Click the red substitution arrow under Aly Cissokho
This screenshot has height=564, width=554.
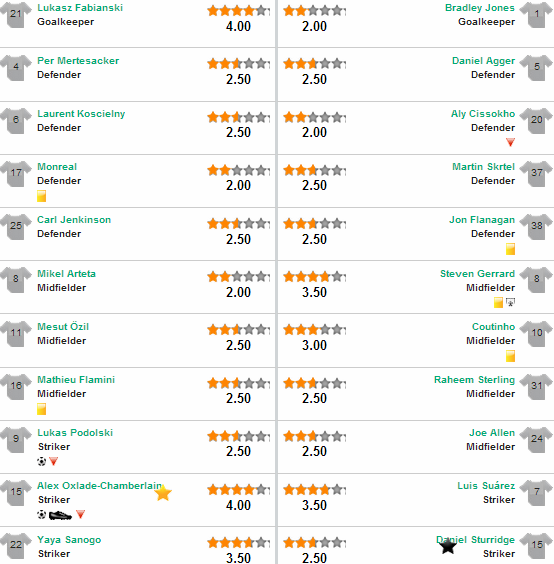coord(510,142)
